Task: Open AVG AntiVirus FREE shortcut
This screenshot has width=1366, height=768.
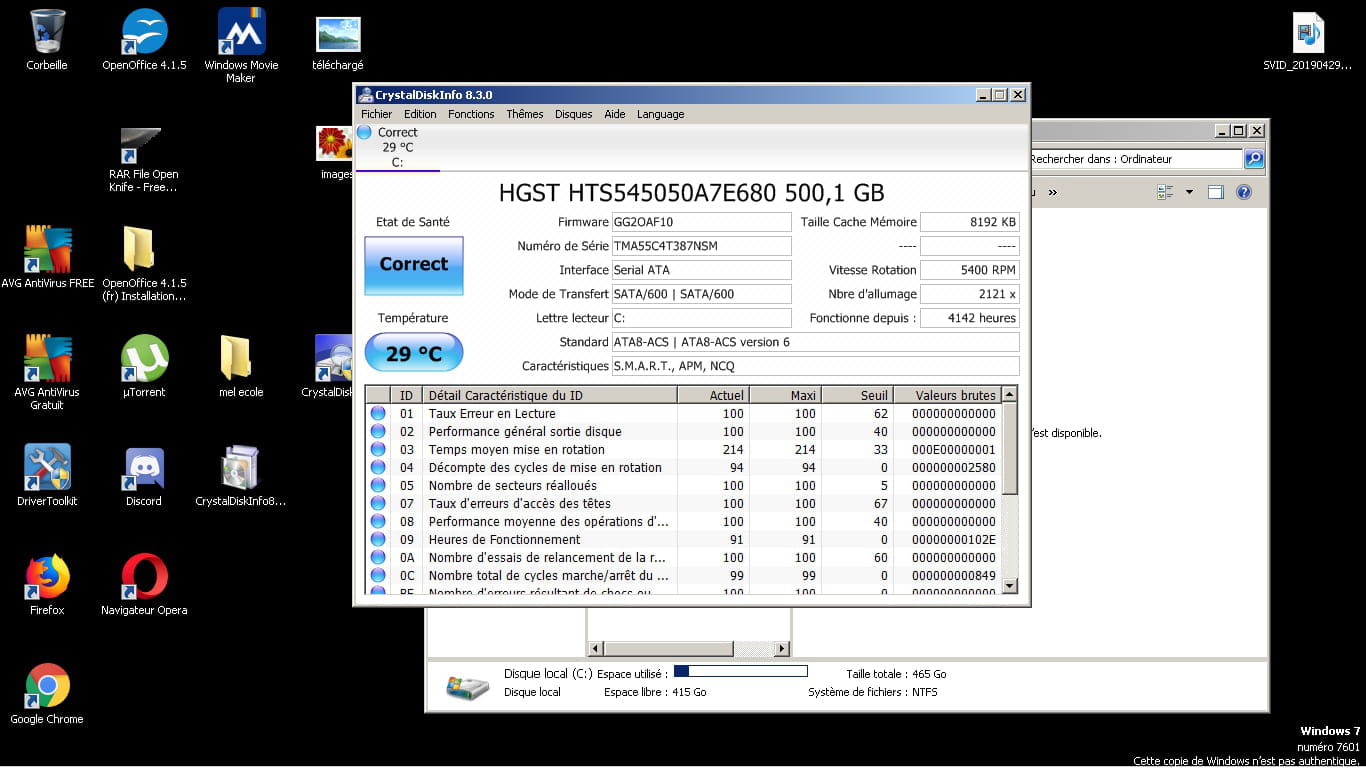Action: coord(47,252)
